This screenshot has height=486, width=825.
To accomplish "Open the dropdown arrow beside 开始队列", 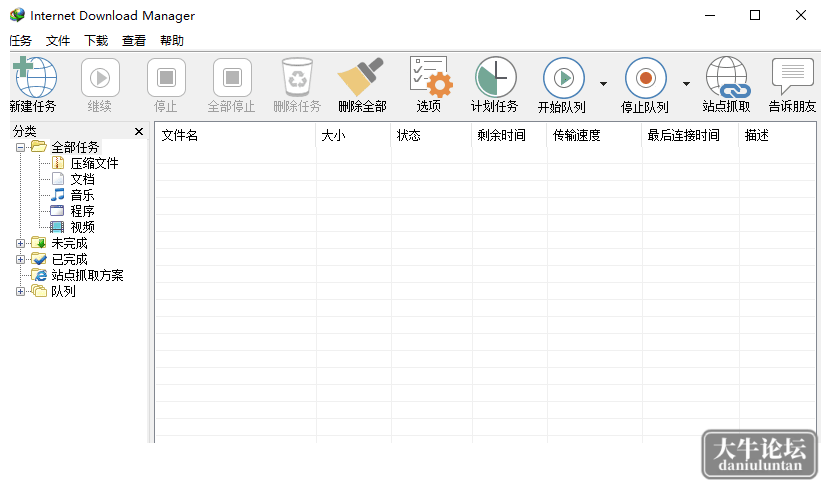I will click(603, 84).
